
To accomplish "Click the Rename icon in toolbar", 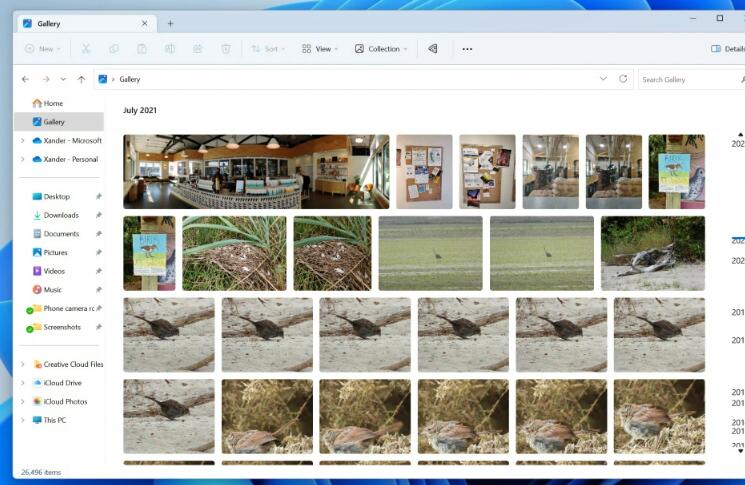I will click(170, 49).
